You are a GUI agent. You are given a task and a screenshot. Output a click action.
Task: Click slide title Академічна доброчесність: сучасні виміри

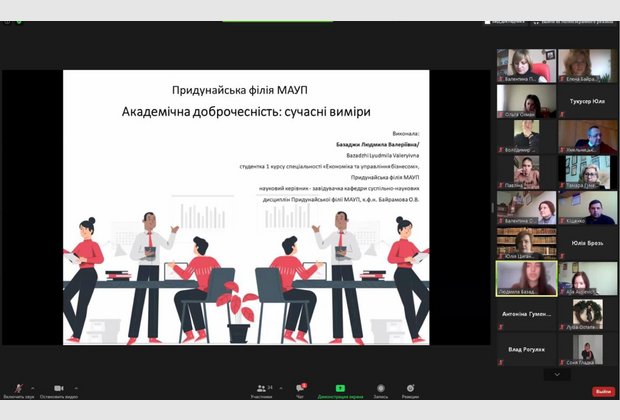(246, 112)
